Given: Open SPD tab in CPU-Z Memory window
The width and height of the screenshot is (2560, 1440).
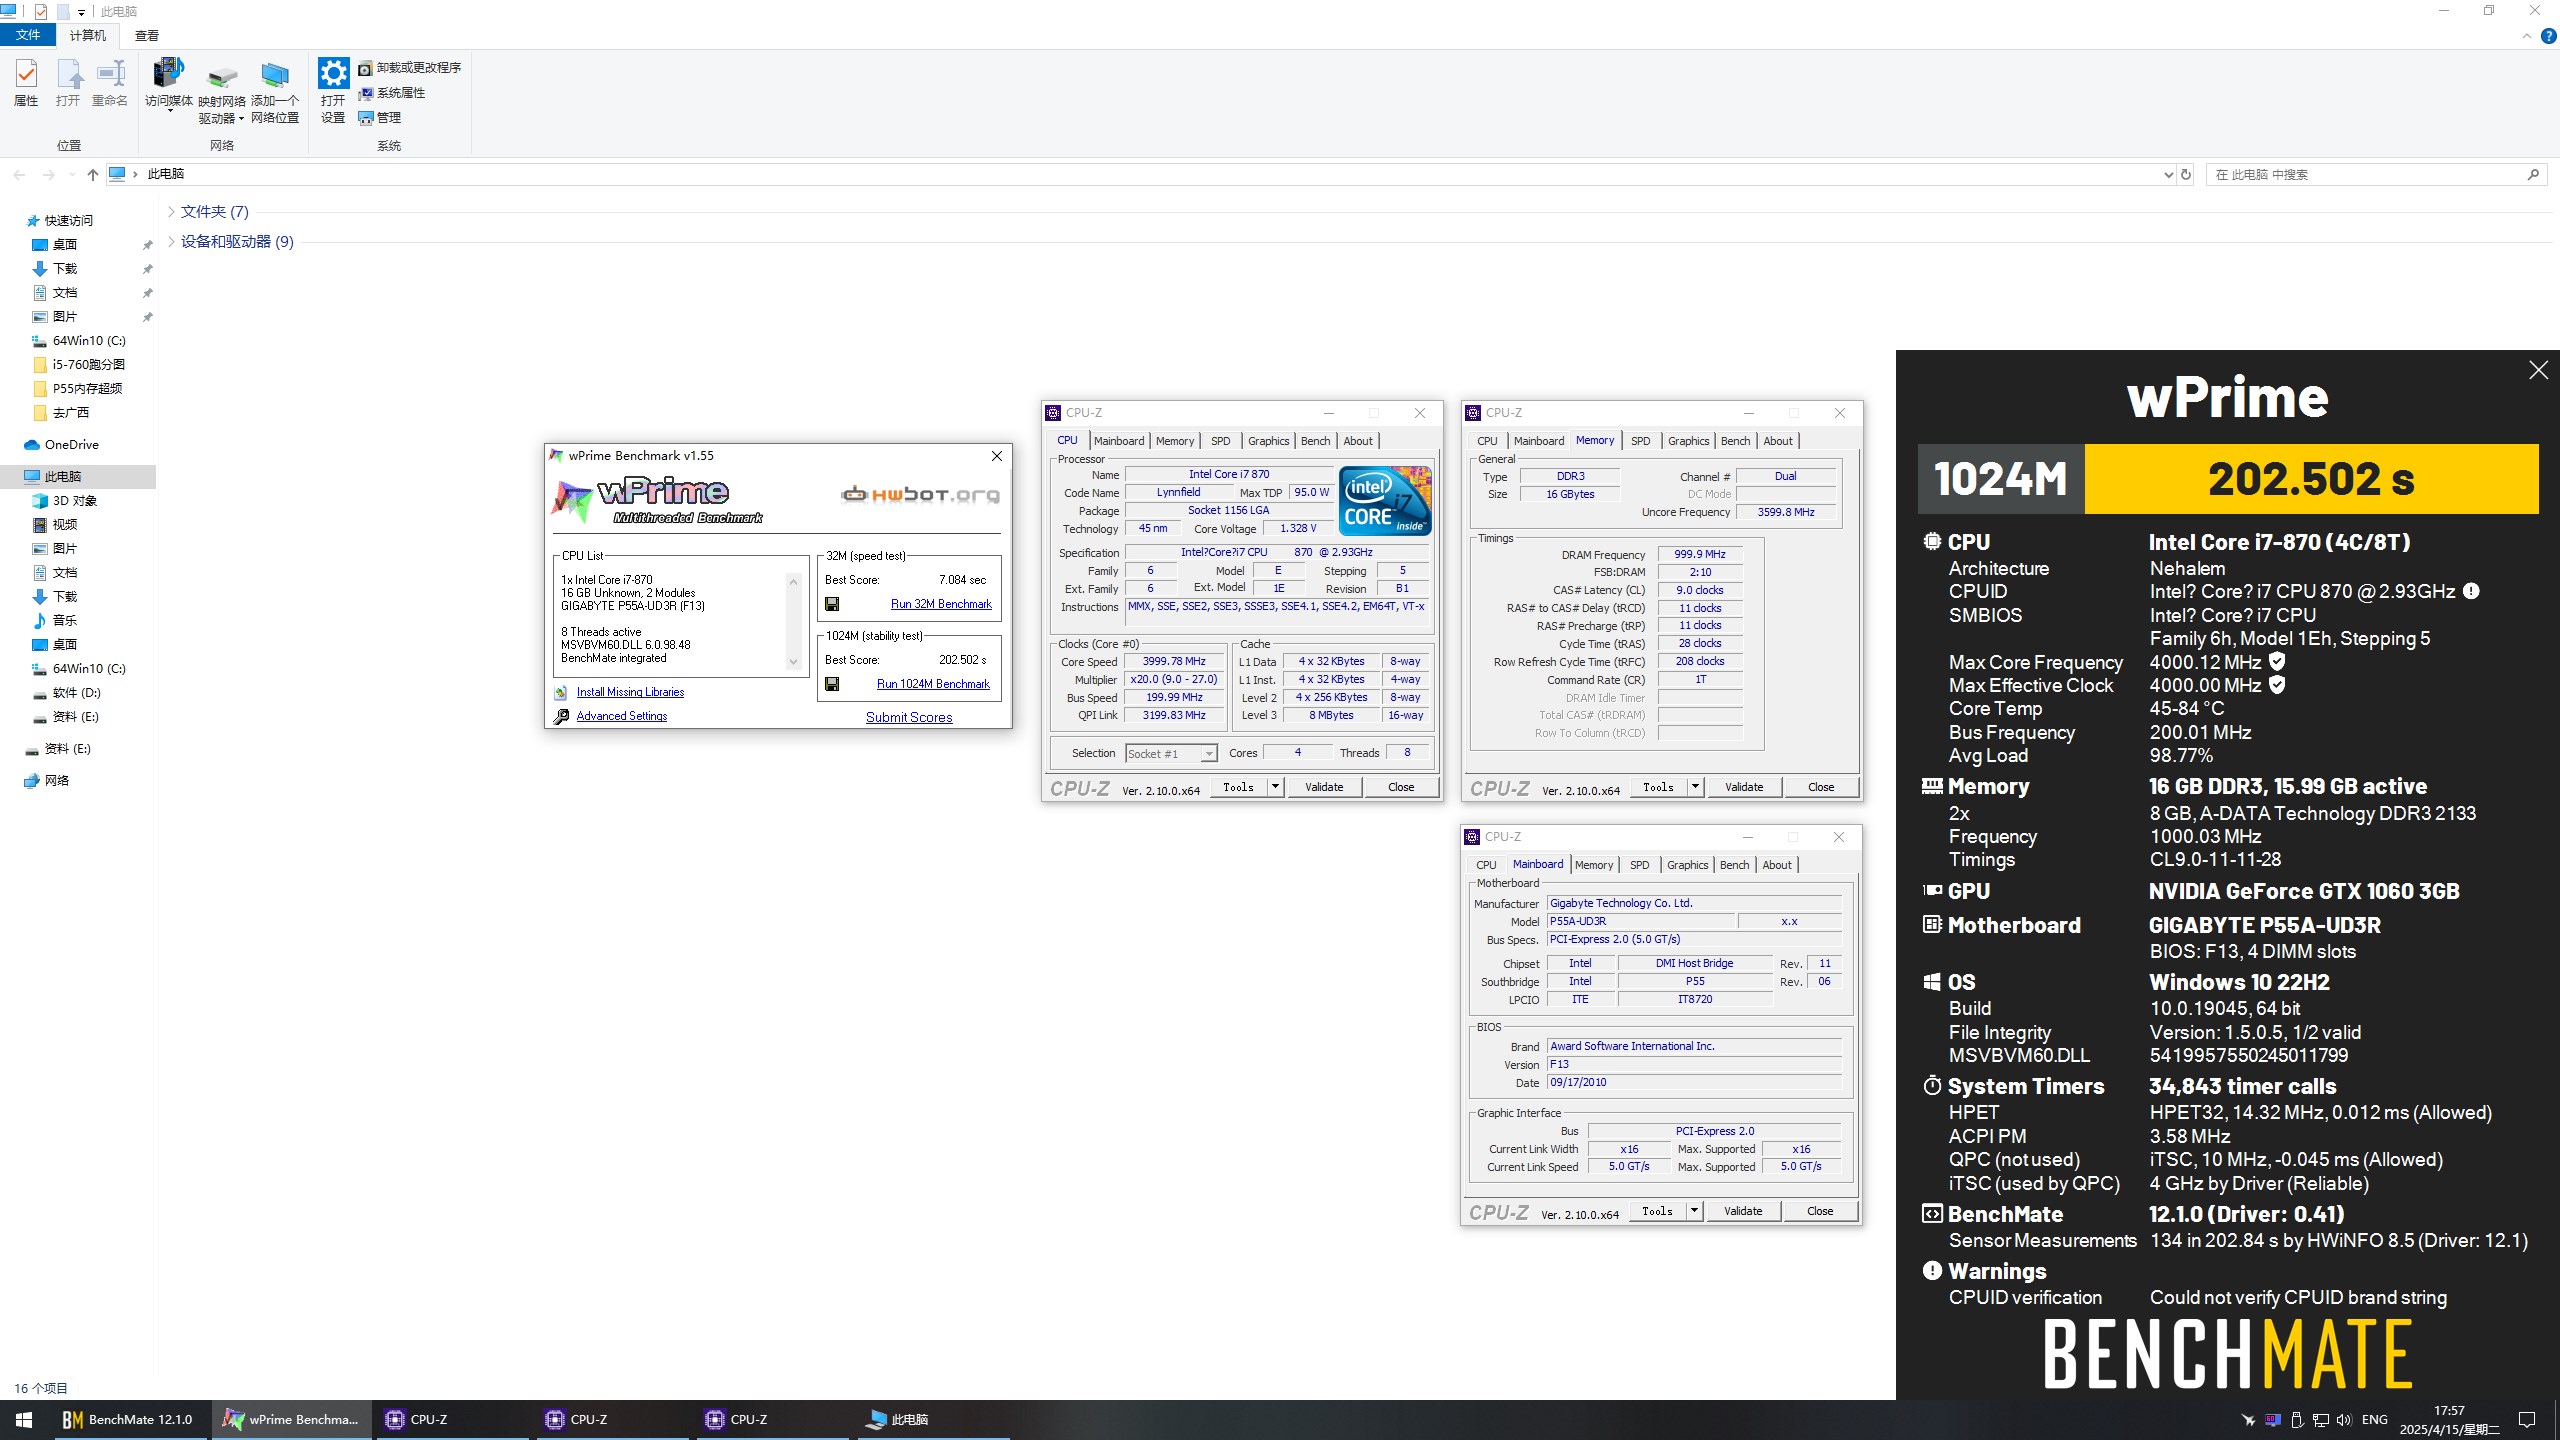Looking at the screenshot, I should click(x=1641, y=441).
